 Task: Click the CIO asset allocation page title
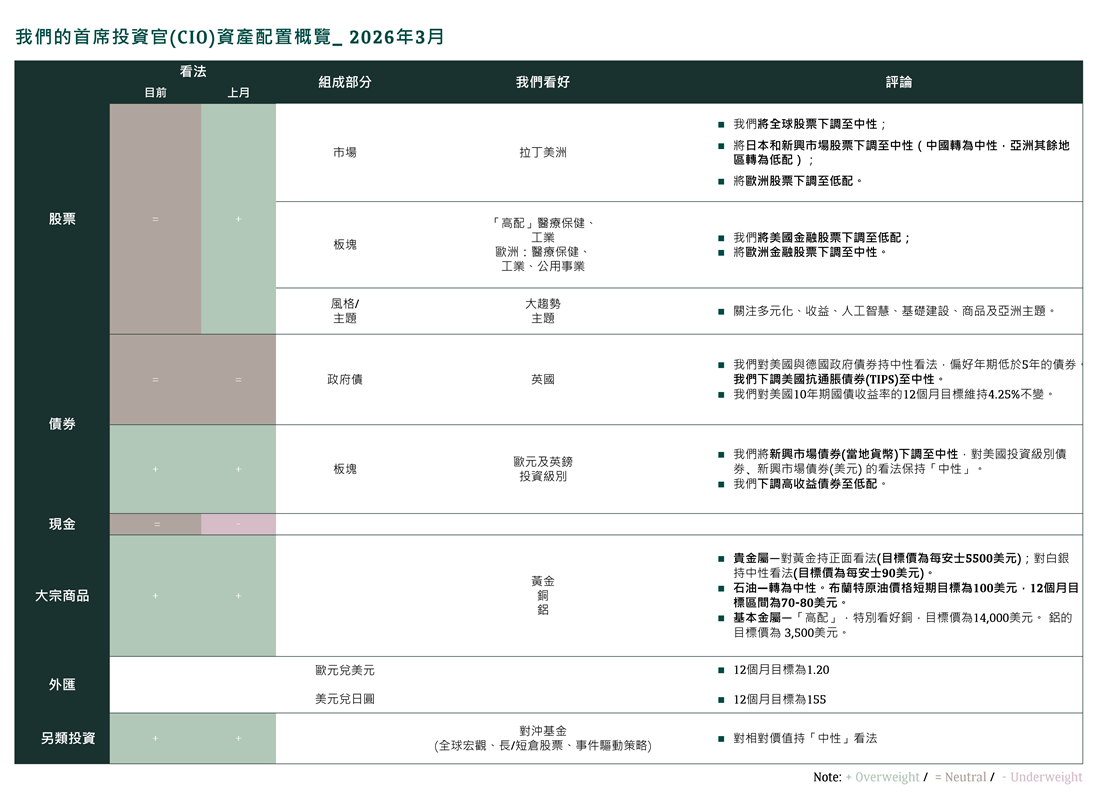(230, 37)
